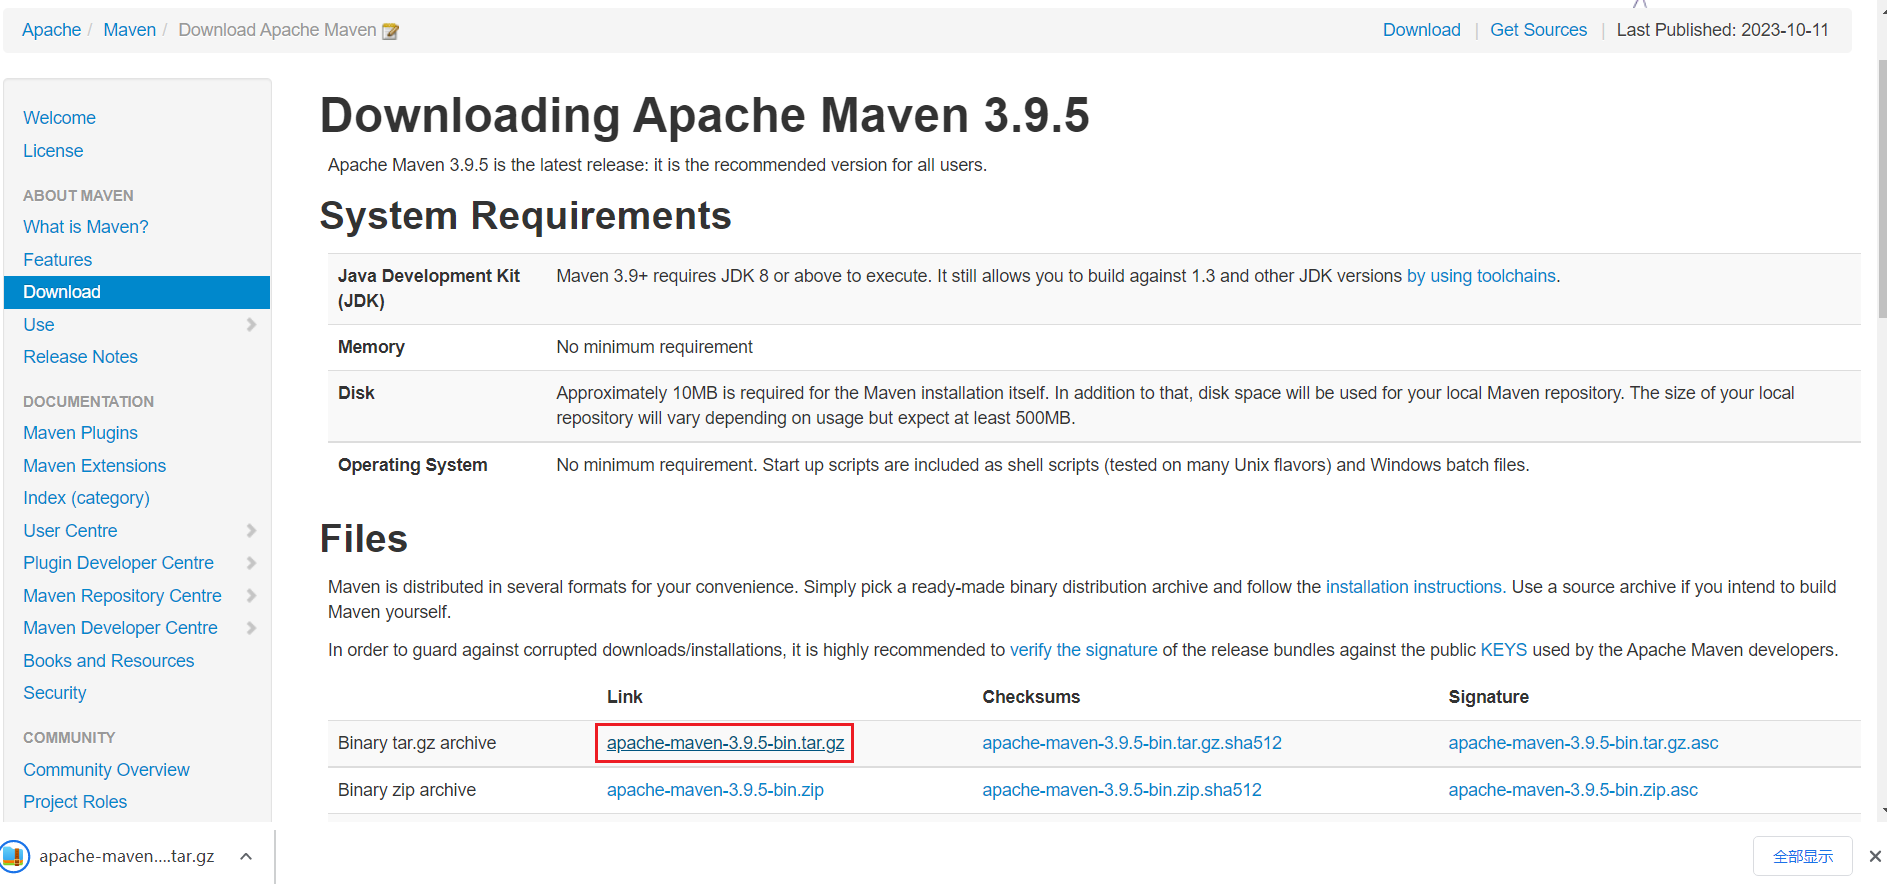
Task: Open Release Notes in sidebar
Action: click(80, 357)
